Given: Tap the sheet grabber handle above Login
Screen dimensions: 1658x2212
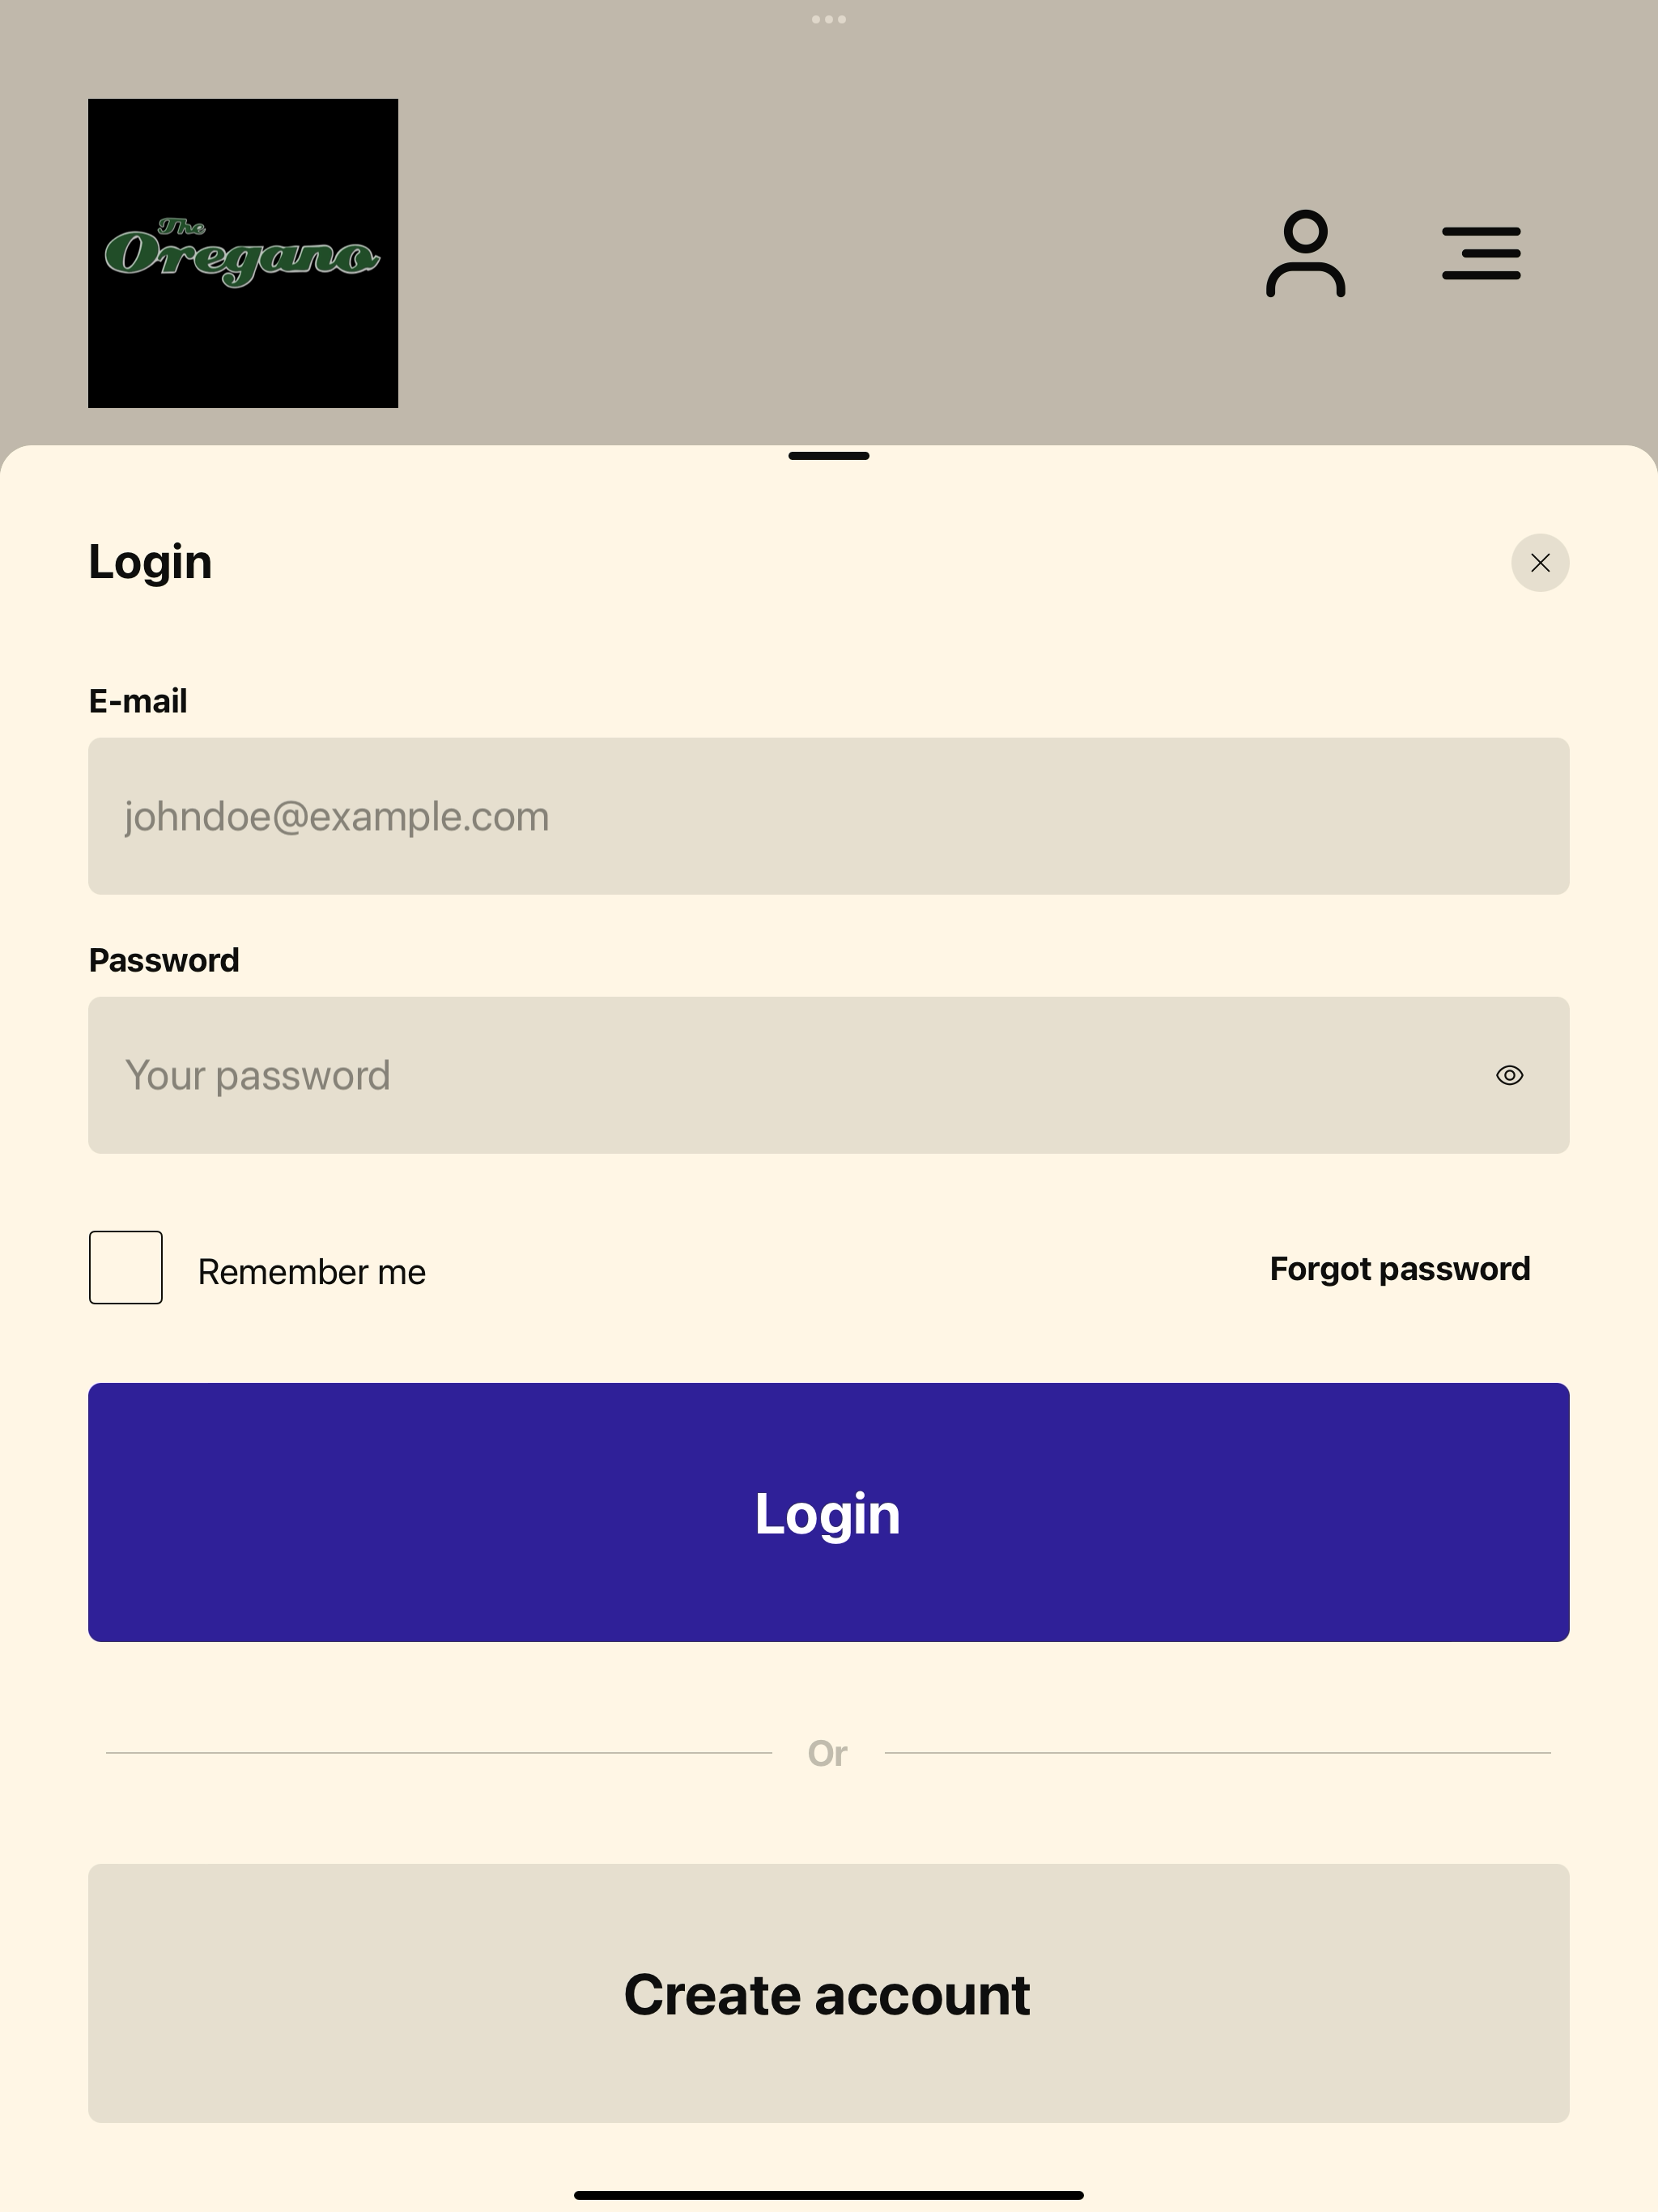Looking at the screenshot, I should (x=829, y=456).
